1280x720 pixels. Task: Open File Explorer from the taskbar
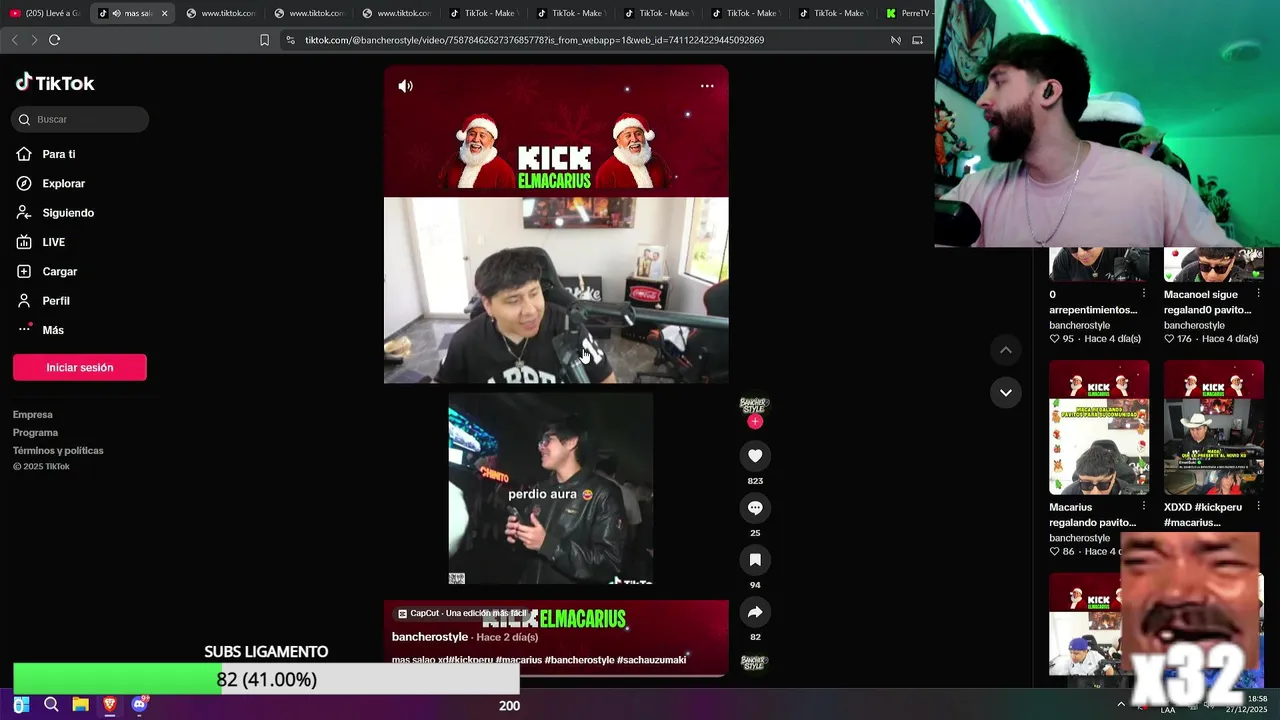point(80,705)
